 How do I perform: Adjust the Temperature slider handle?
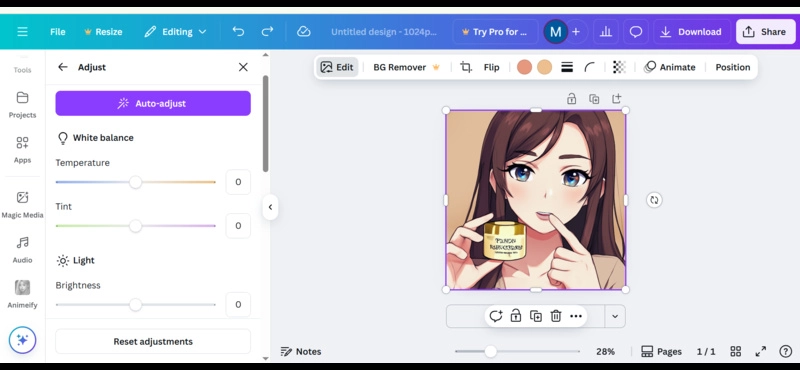(x=135, y=182)
